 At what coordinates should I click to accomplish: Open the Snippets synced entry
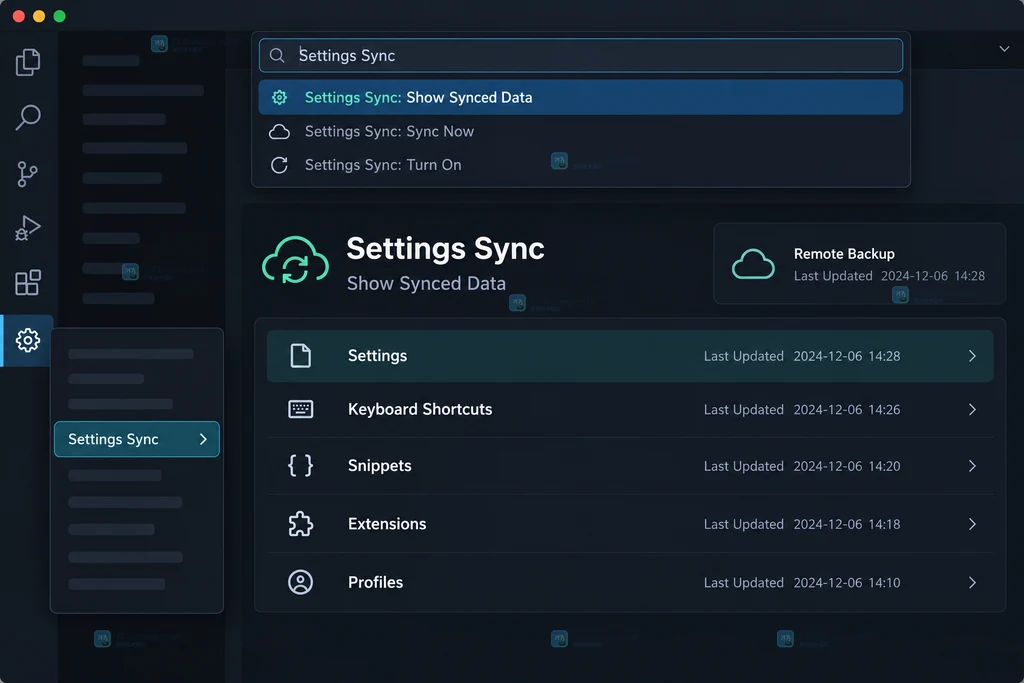tap(630, 466)
